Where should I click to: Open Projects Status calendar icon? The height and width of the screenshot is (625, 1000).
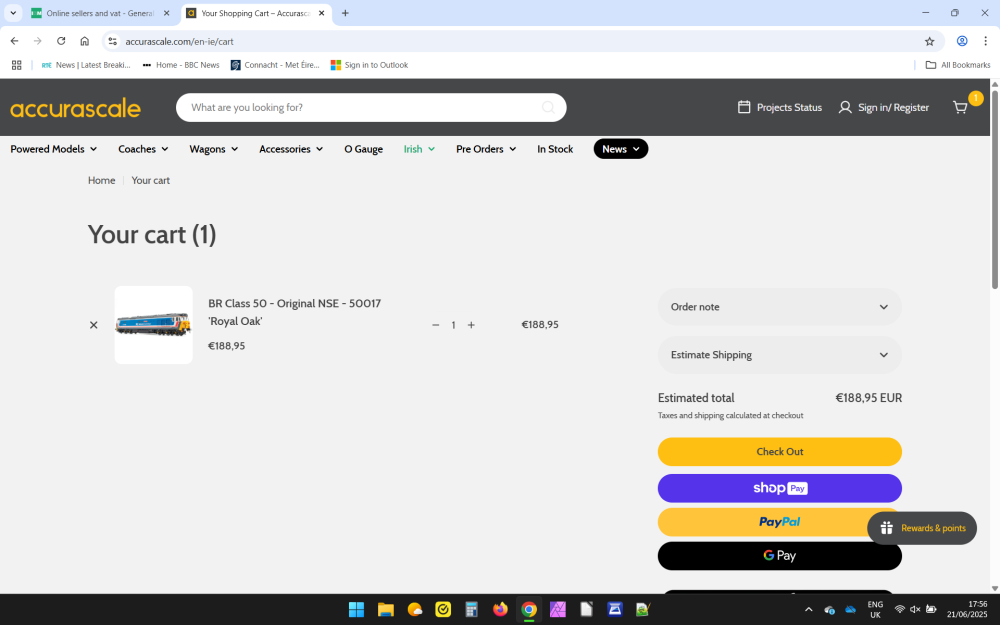(x=744, y=107)
